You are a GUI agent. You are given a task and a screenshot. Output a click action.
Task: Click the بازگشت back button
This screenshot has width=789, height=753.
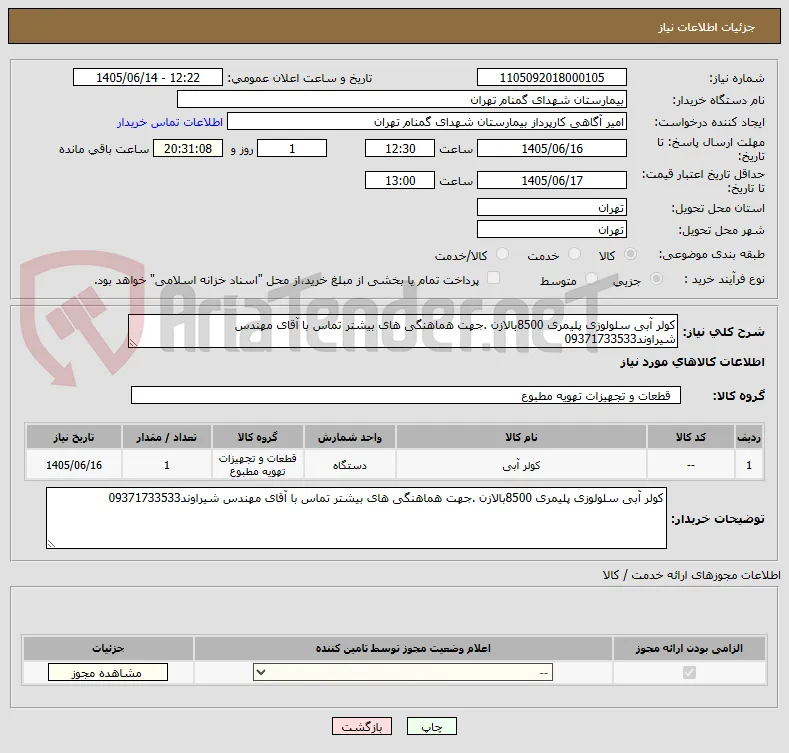coord(362,726)
